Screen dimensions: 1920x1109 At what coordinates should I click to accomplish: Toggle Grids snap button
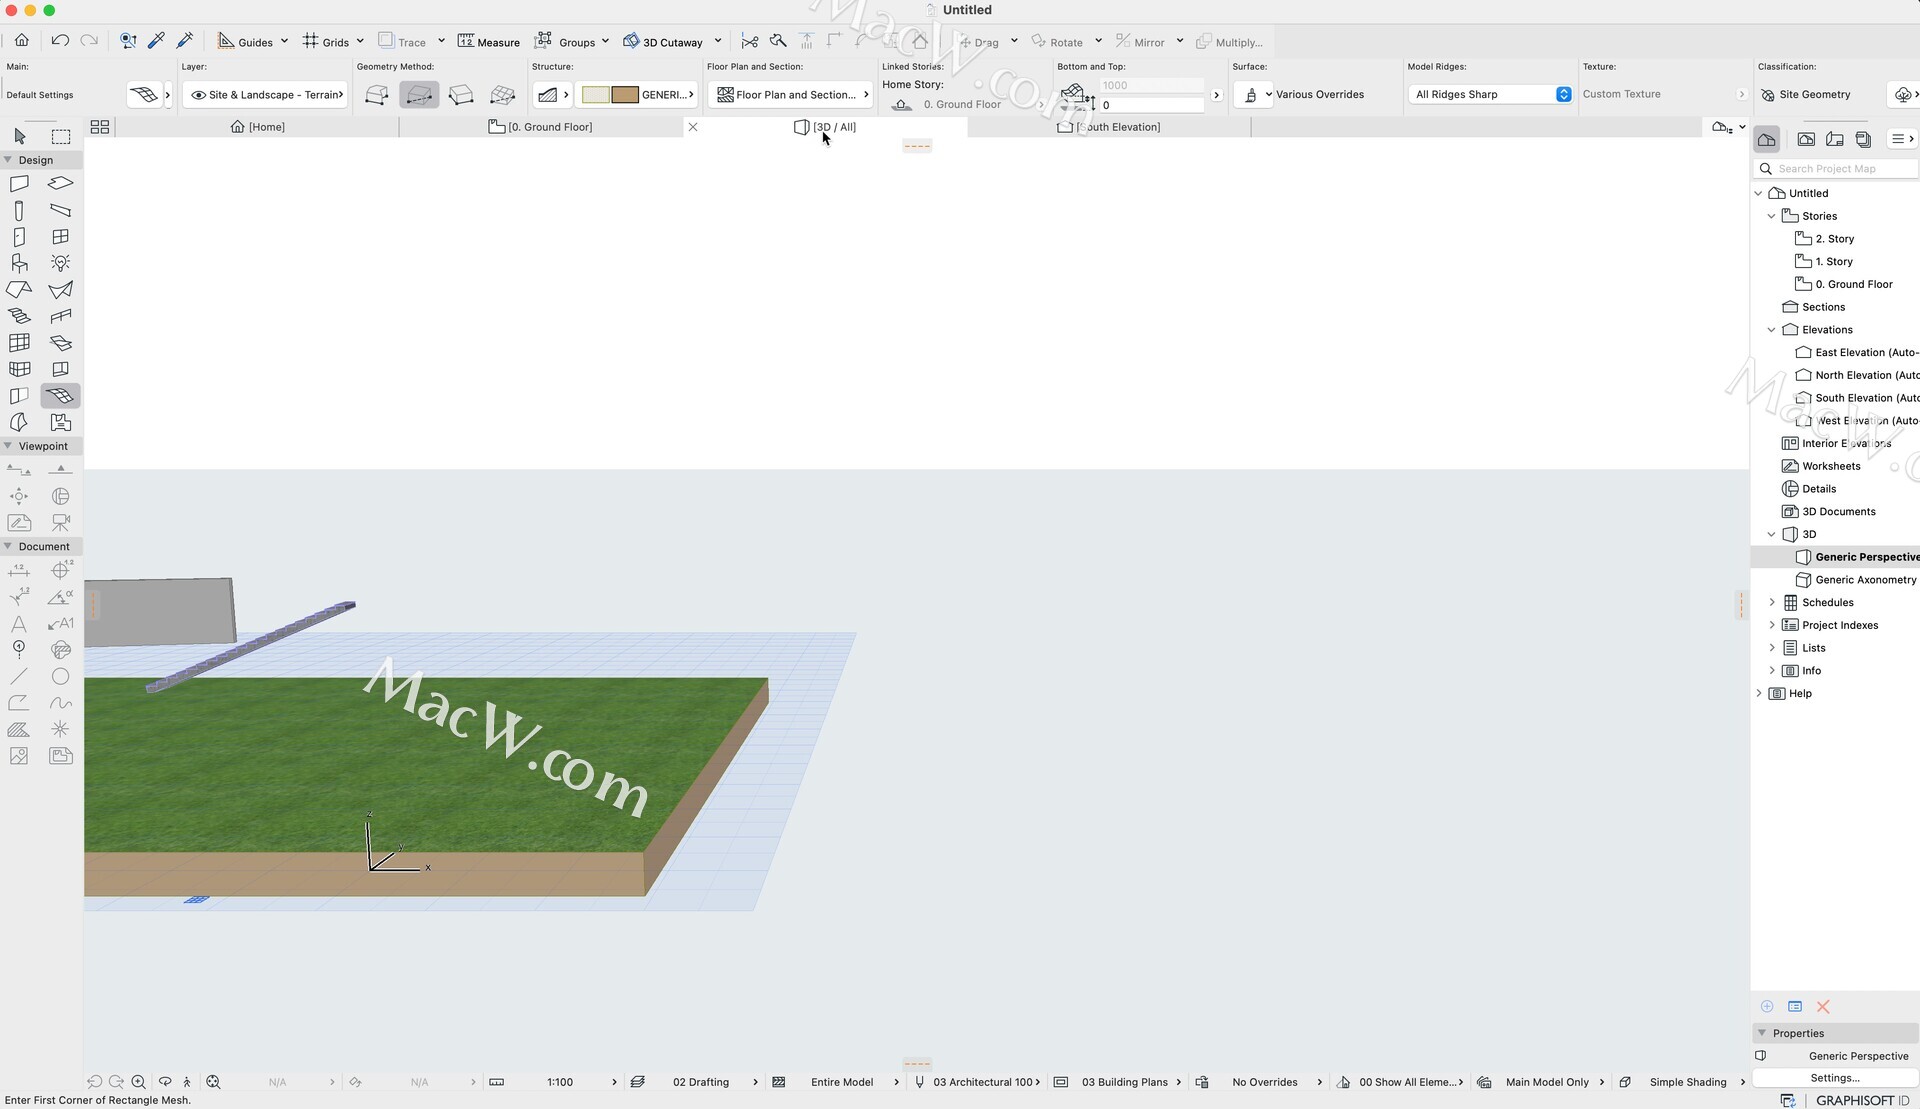pos(326,42)
